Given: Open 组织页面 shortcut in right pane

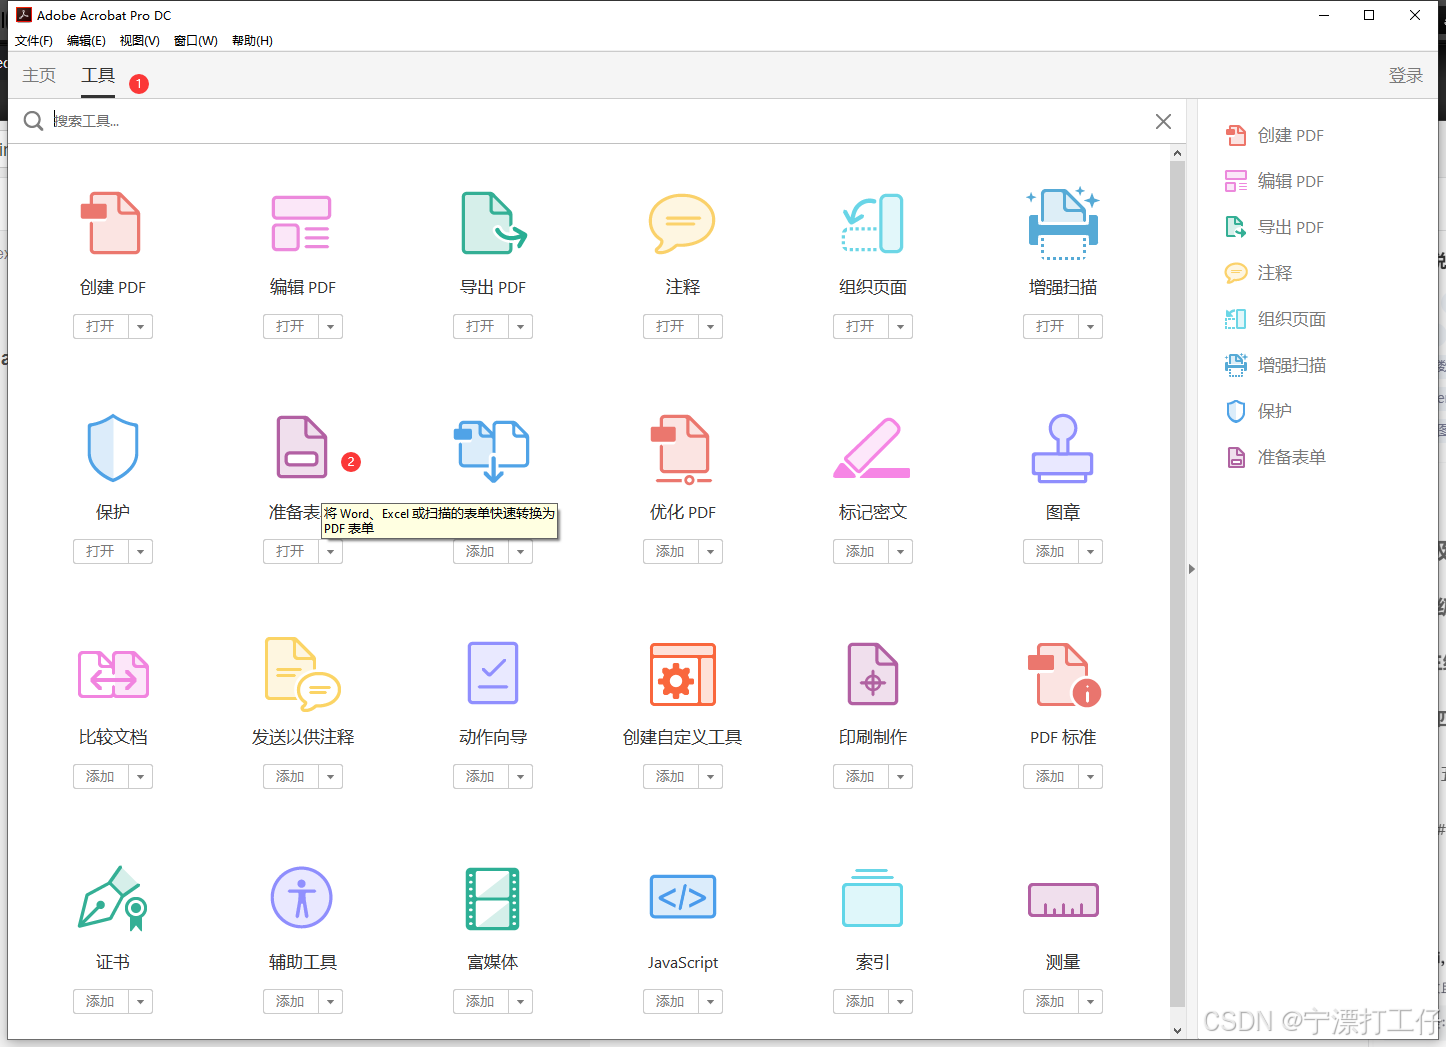Looking at the screenshot, I should pyautogui.click(x=1276, y=319).
